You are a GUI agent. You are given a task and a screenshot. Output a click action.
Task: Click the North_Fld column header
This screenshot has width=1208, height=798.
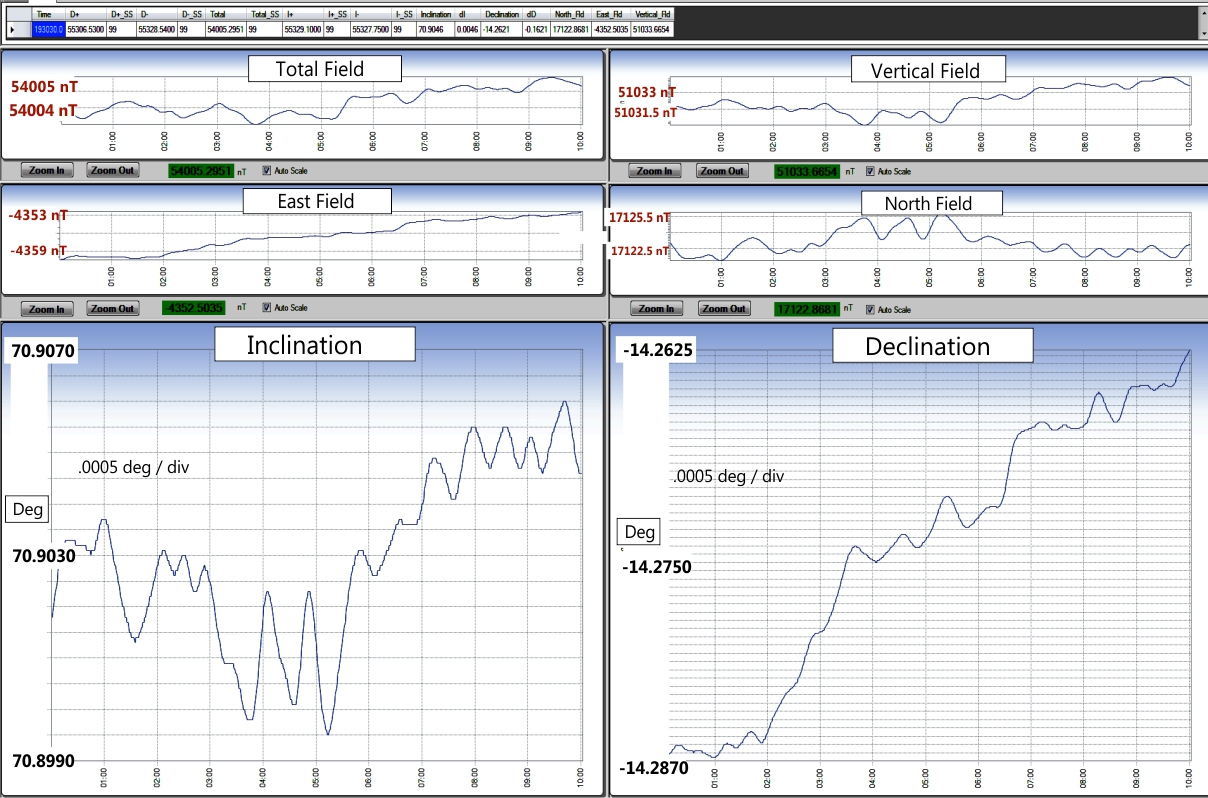point(570,15)
